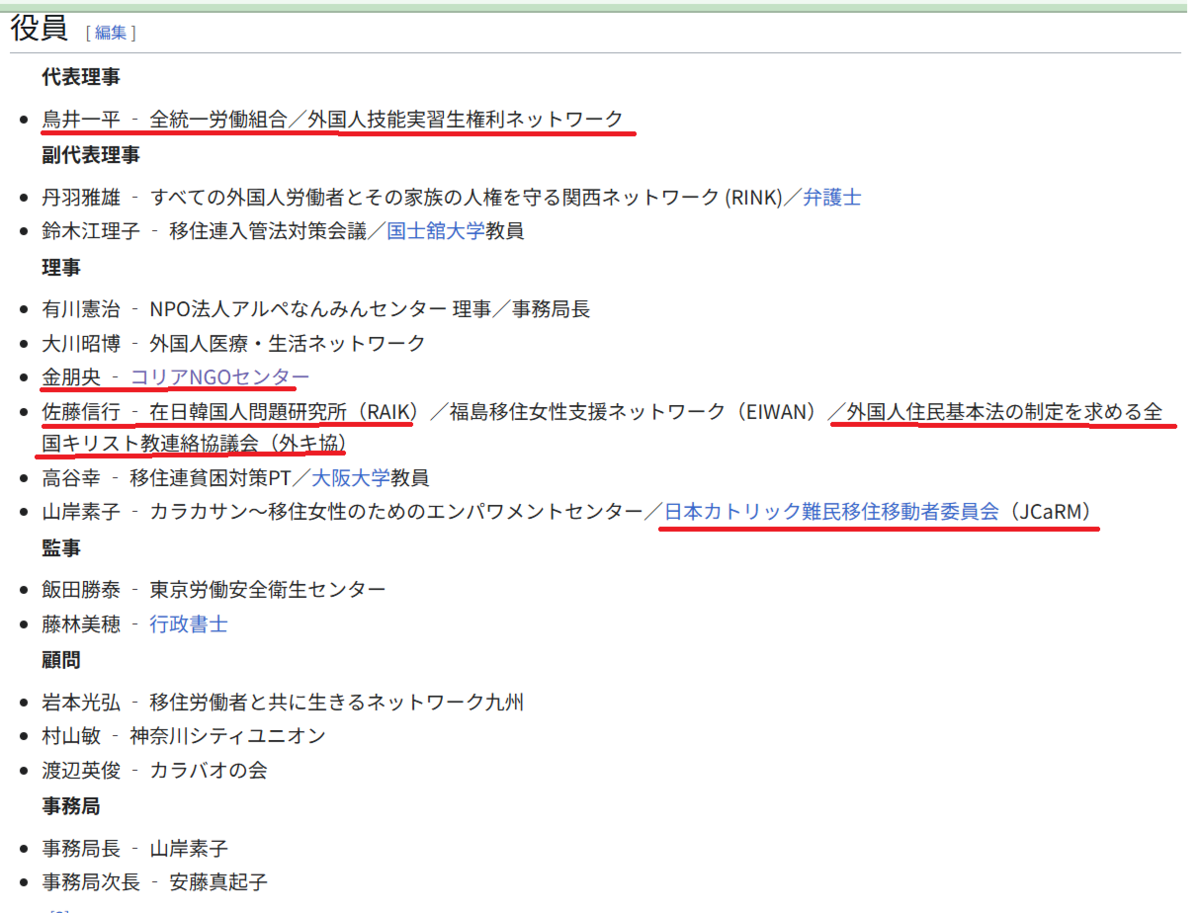Select the 監事 subheading

coord(61,548)
